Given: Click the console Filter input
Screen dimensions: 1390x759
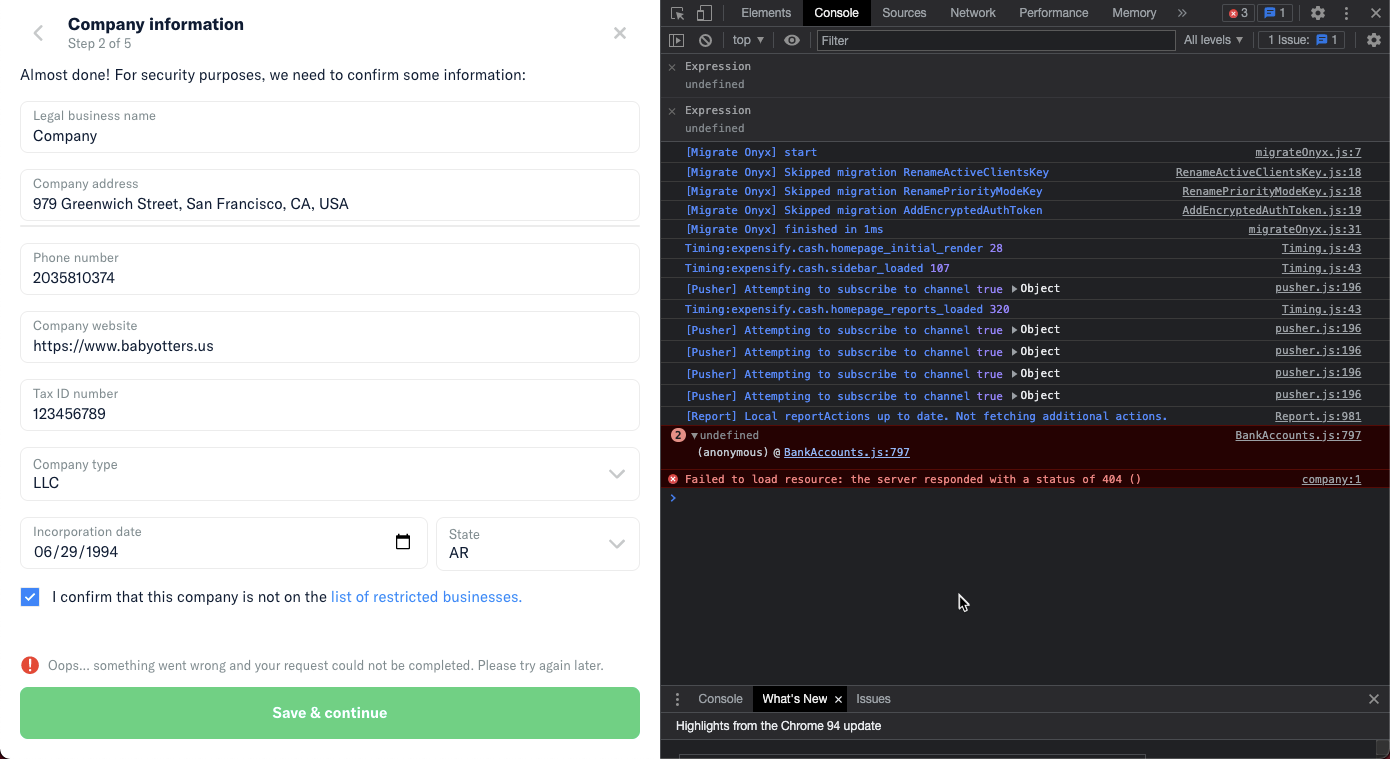Looking at the screenshot, I should [x=996, y=40].
